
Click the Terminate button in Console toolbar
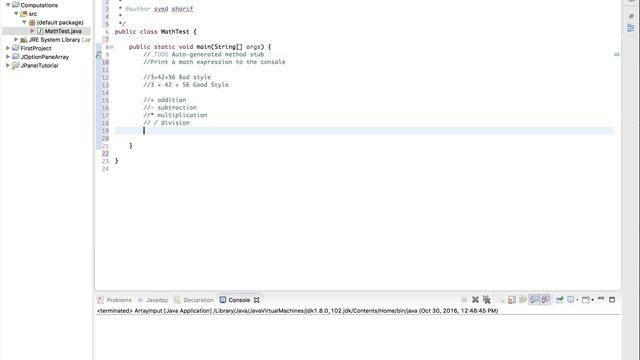(x=464, y=300)
